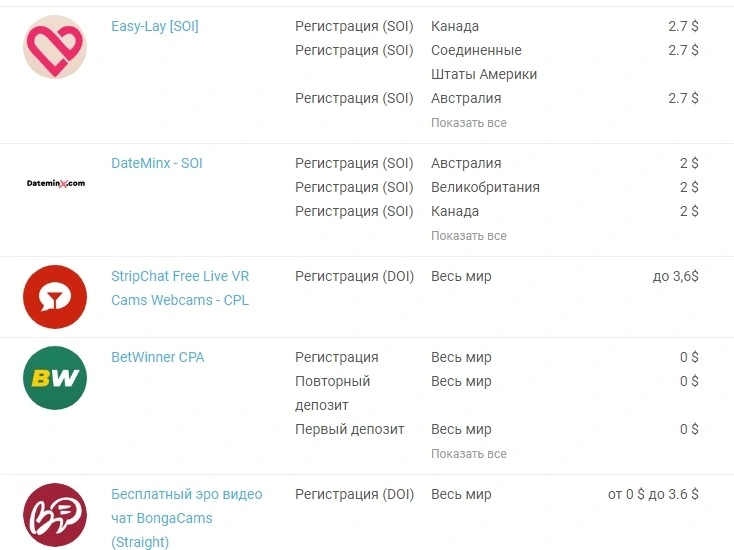Click the green BW BetWinner logo

click(x=55, y=378)
